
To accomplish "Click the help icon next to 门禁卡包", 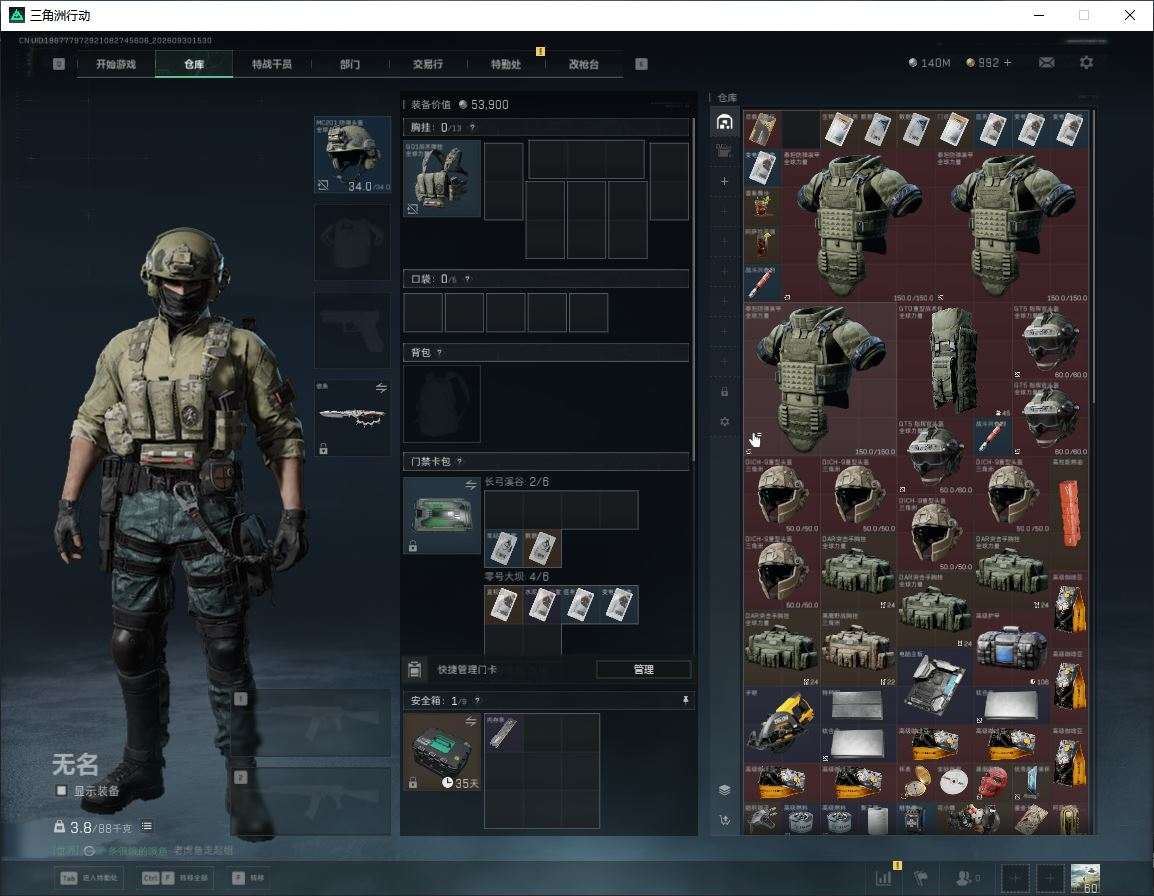I will (x=459, y=462).
